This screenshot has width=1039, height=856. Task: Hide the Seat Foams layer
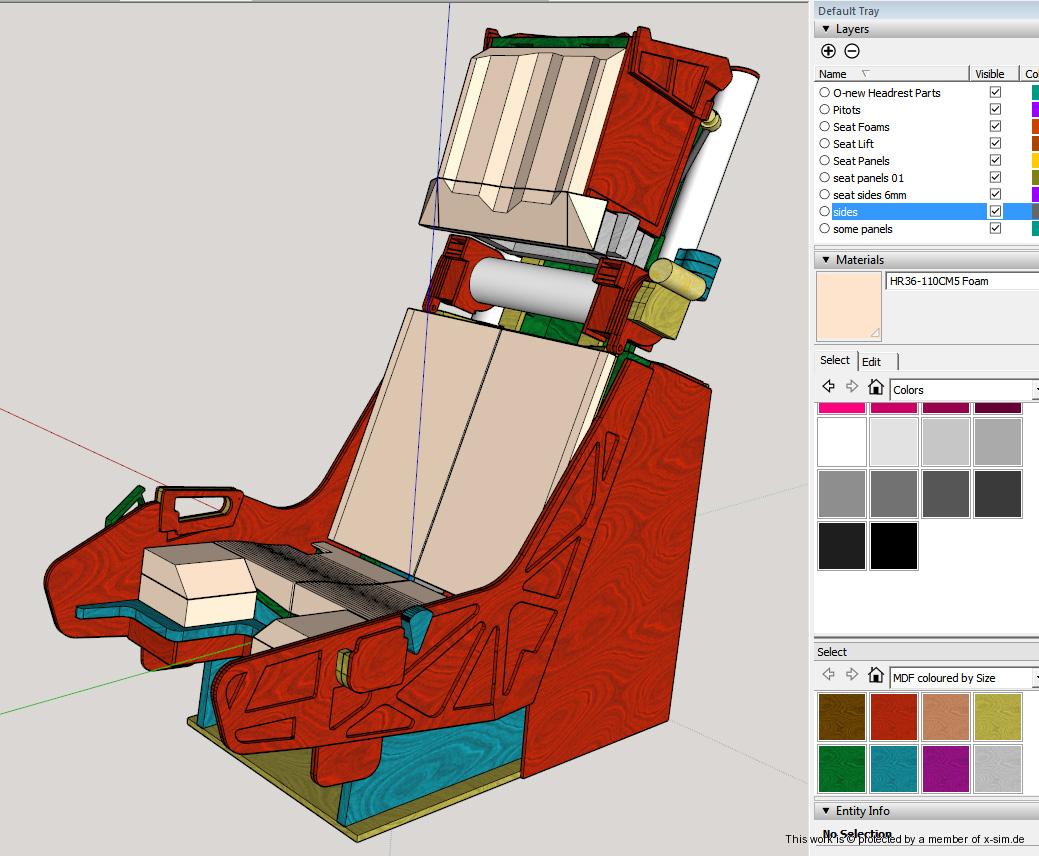995,127
